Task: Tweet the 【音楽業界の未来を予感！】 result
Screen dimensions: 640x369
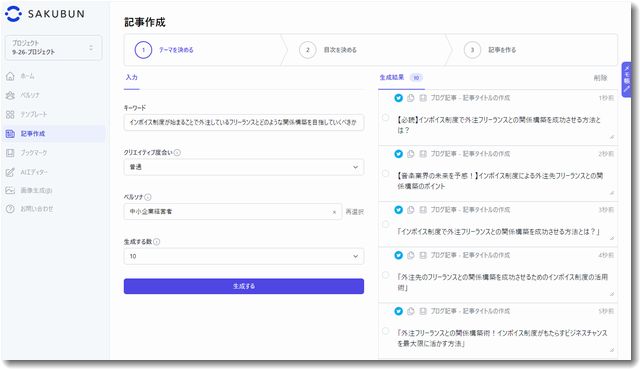Action: (x=398, y=154)
